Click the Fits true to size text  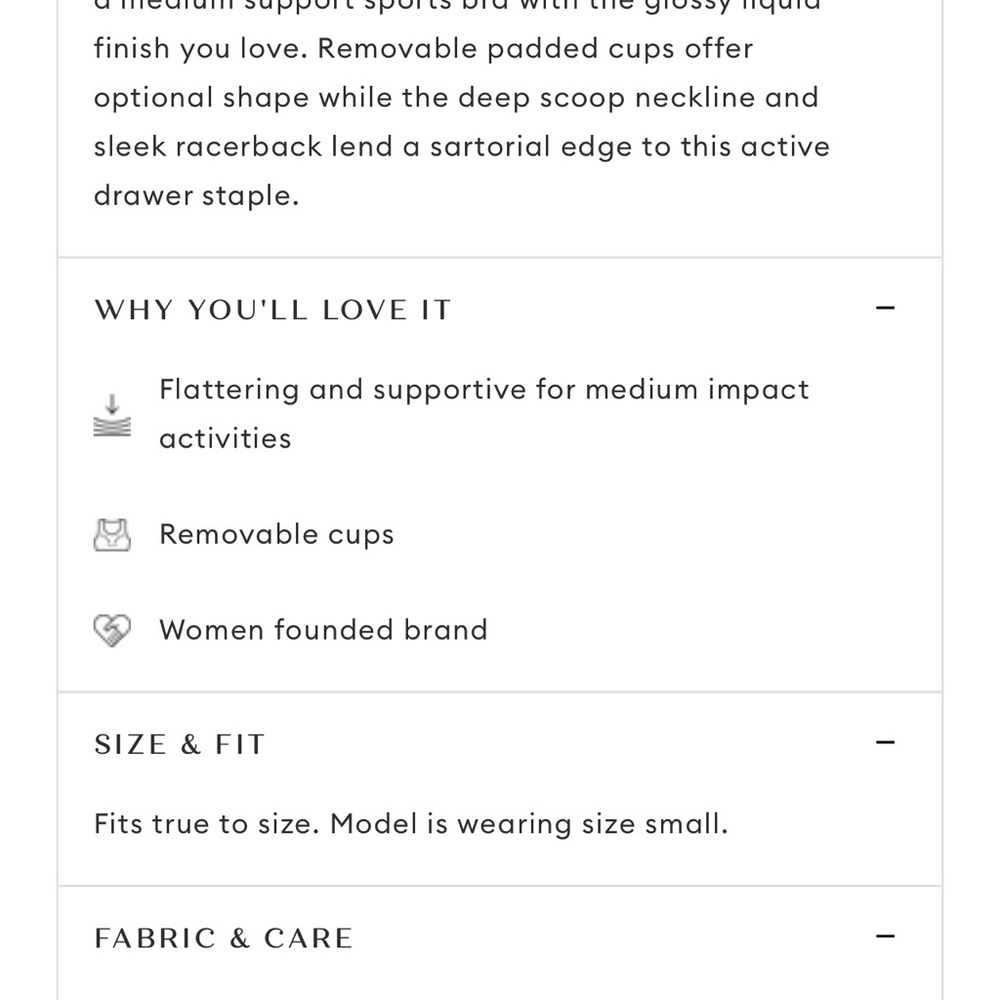411,824
